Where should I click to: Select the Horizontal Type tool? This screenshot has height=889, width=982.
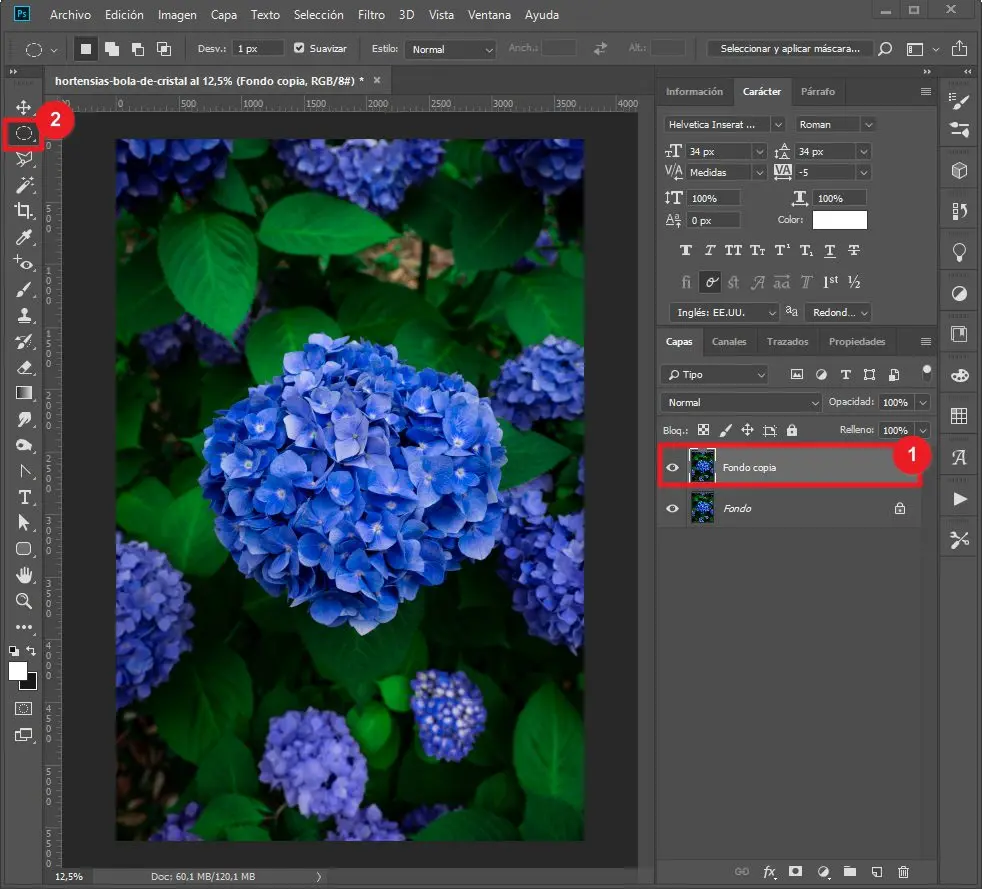[24, 497]
